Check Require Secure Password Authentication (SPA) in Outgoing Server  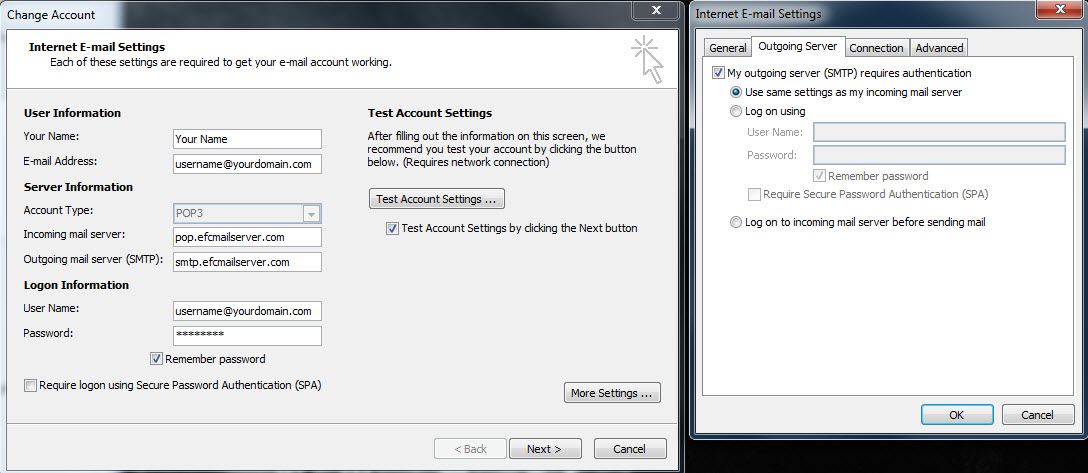[754, 195]
